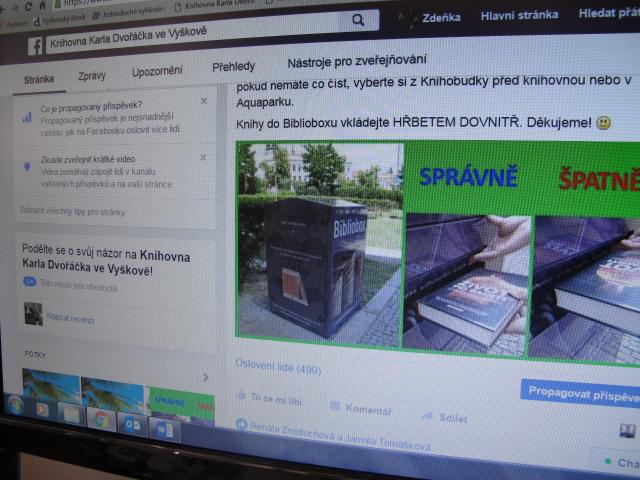
Task: Open Outlook from the taskbar
Action: (133, 423)
